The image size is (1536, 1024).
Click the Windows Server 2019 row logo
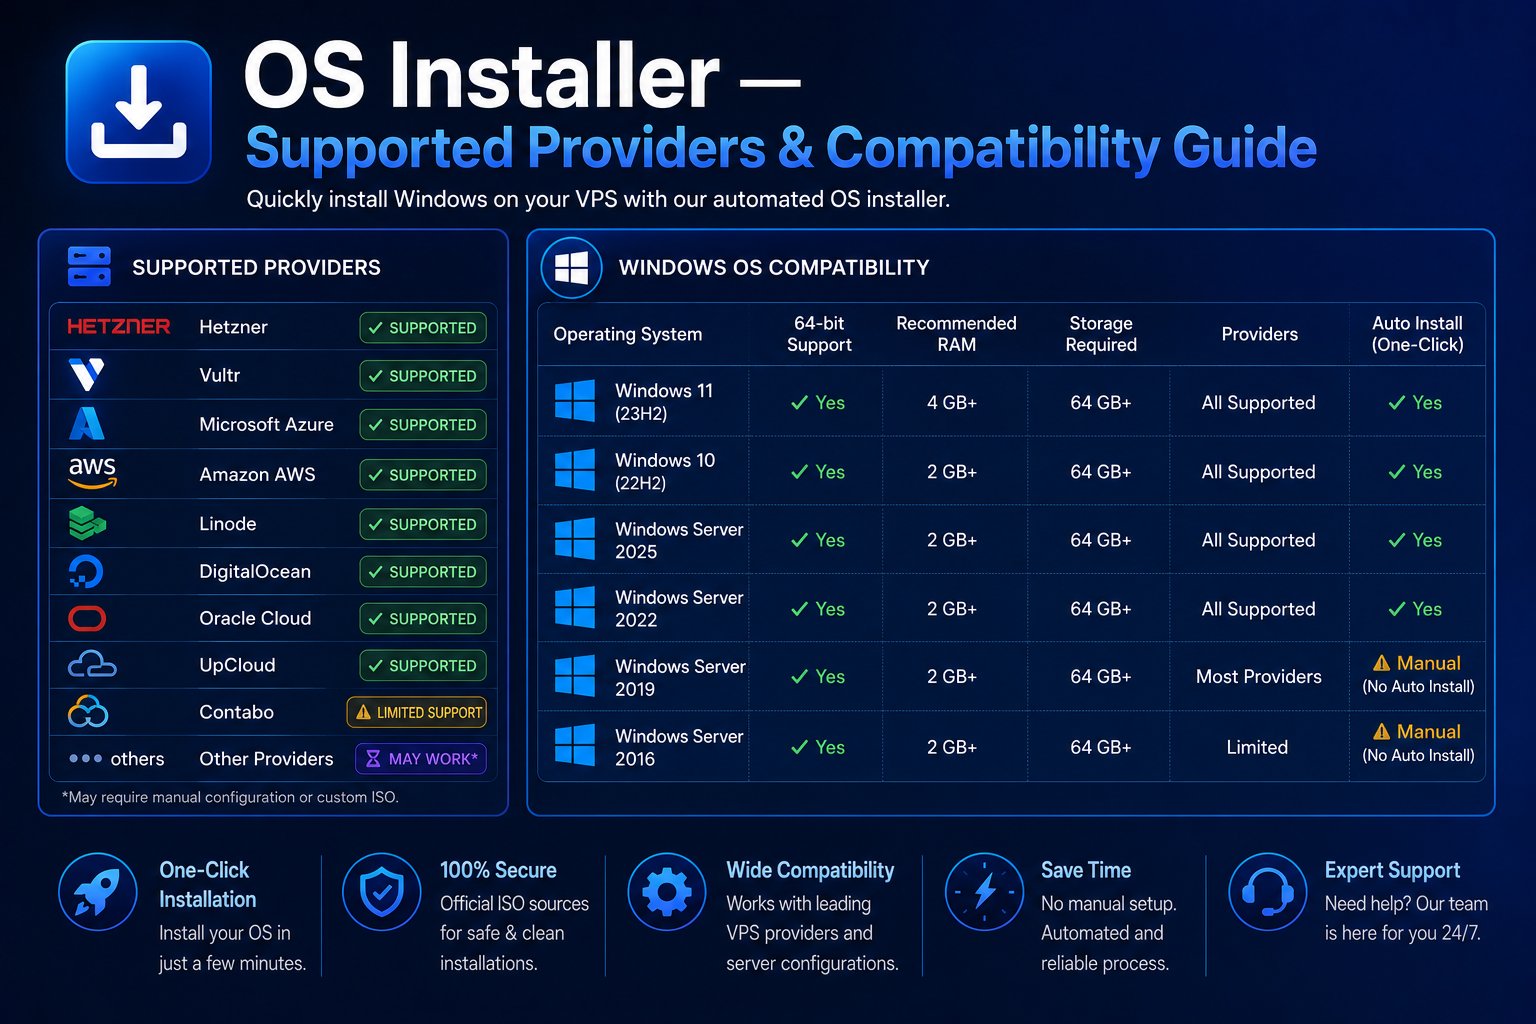coord(575,676)
